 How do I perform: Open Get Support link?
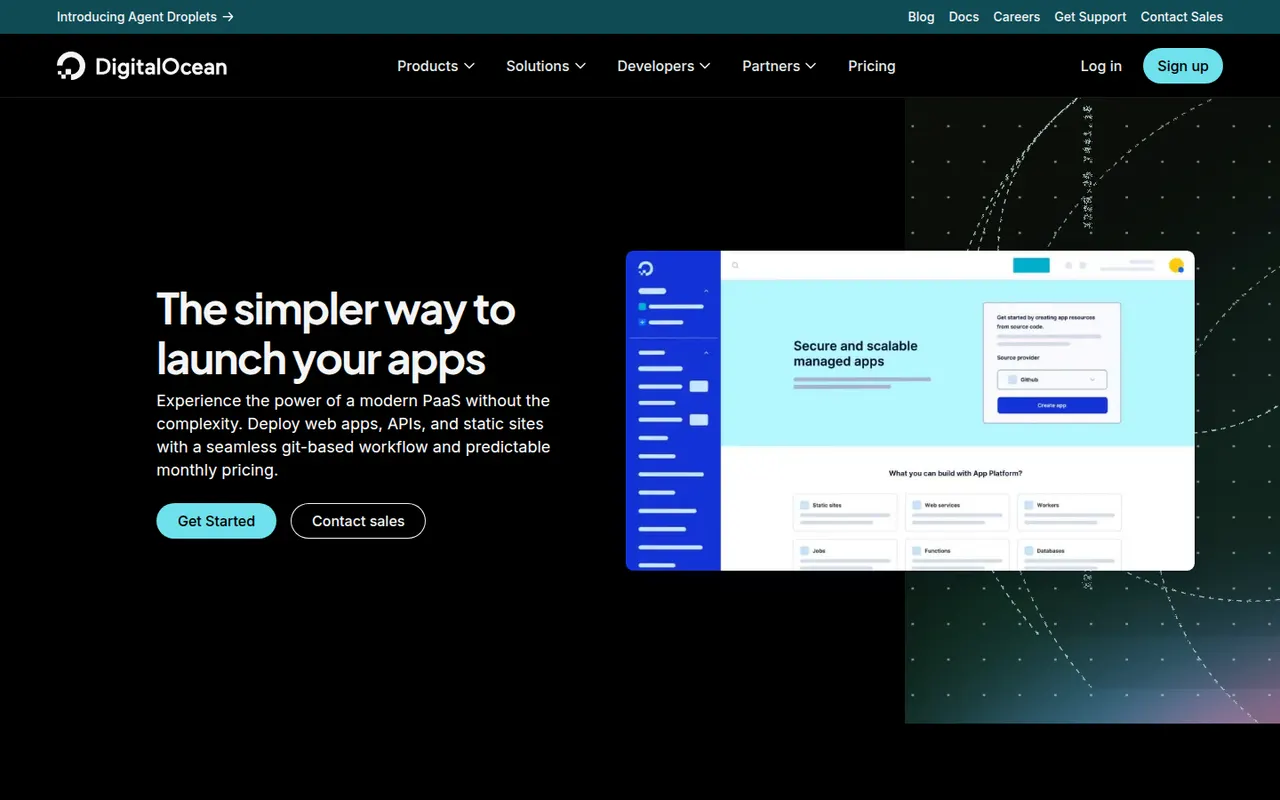(1090, 17)
